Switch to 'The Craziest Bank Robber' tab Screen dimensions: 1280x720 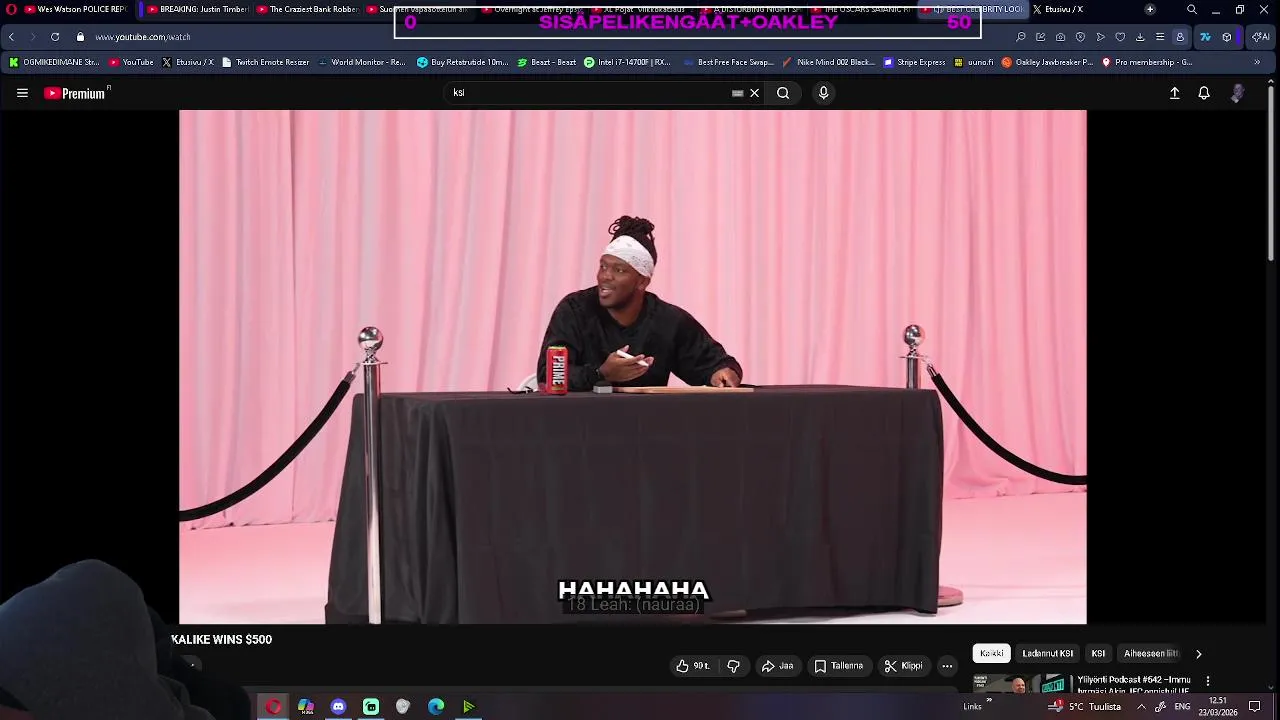click(307, 9)
